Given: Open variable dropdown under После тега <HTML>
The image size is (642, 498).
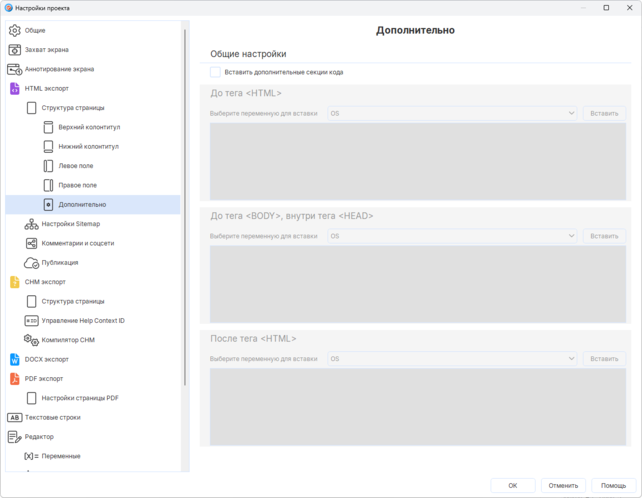Looking at the screenshot, I should [x=452, y=359].
